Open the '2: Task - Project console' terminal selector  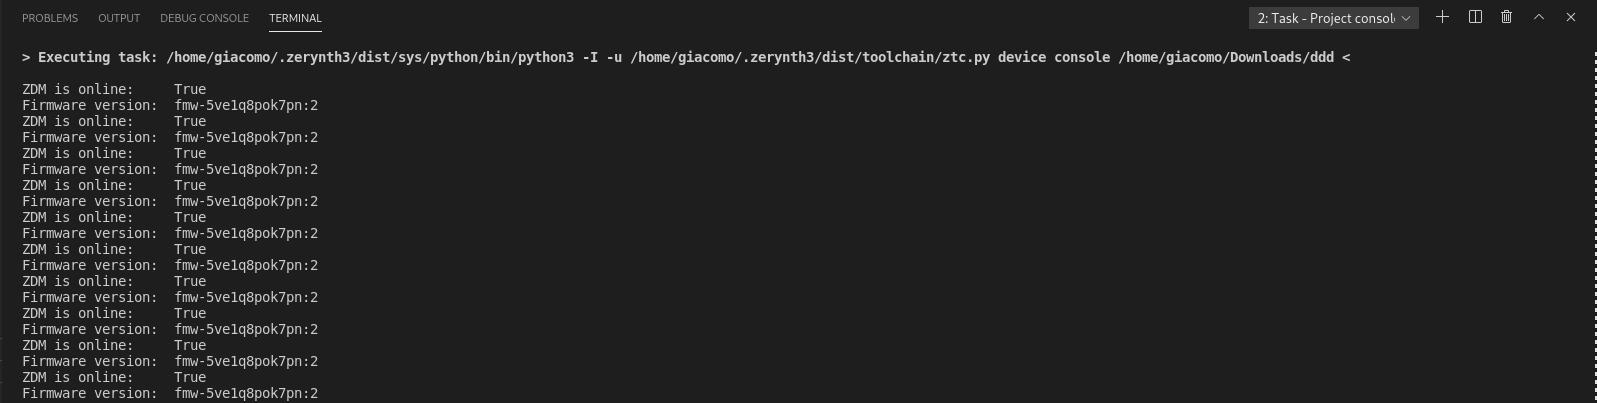(1333, 18)
